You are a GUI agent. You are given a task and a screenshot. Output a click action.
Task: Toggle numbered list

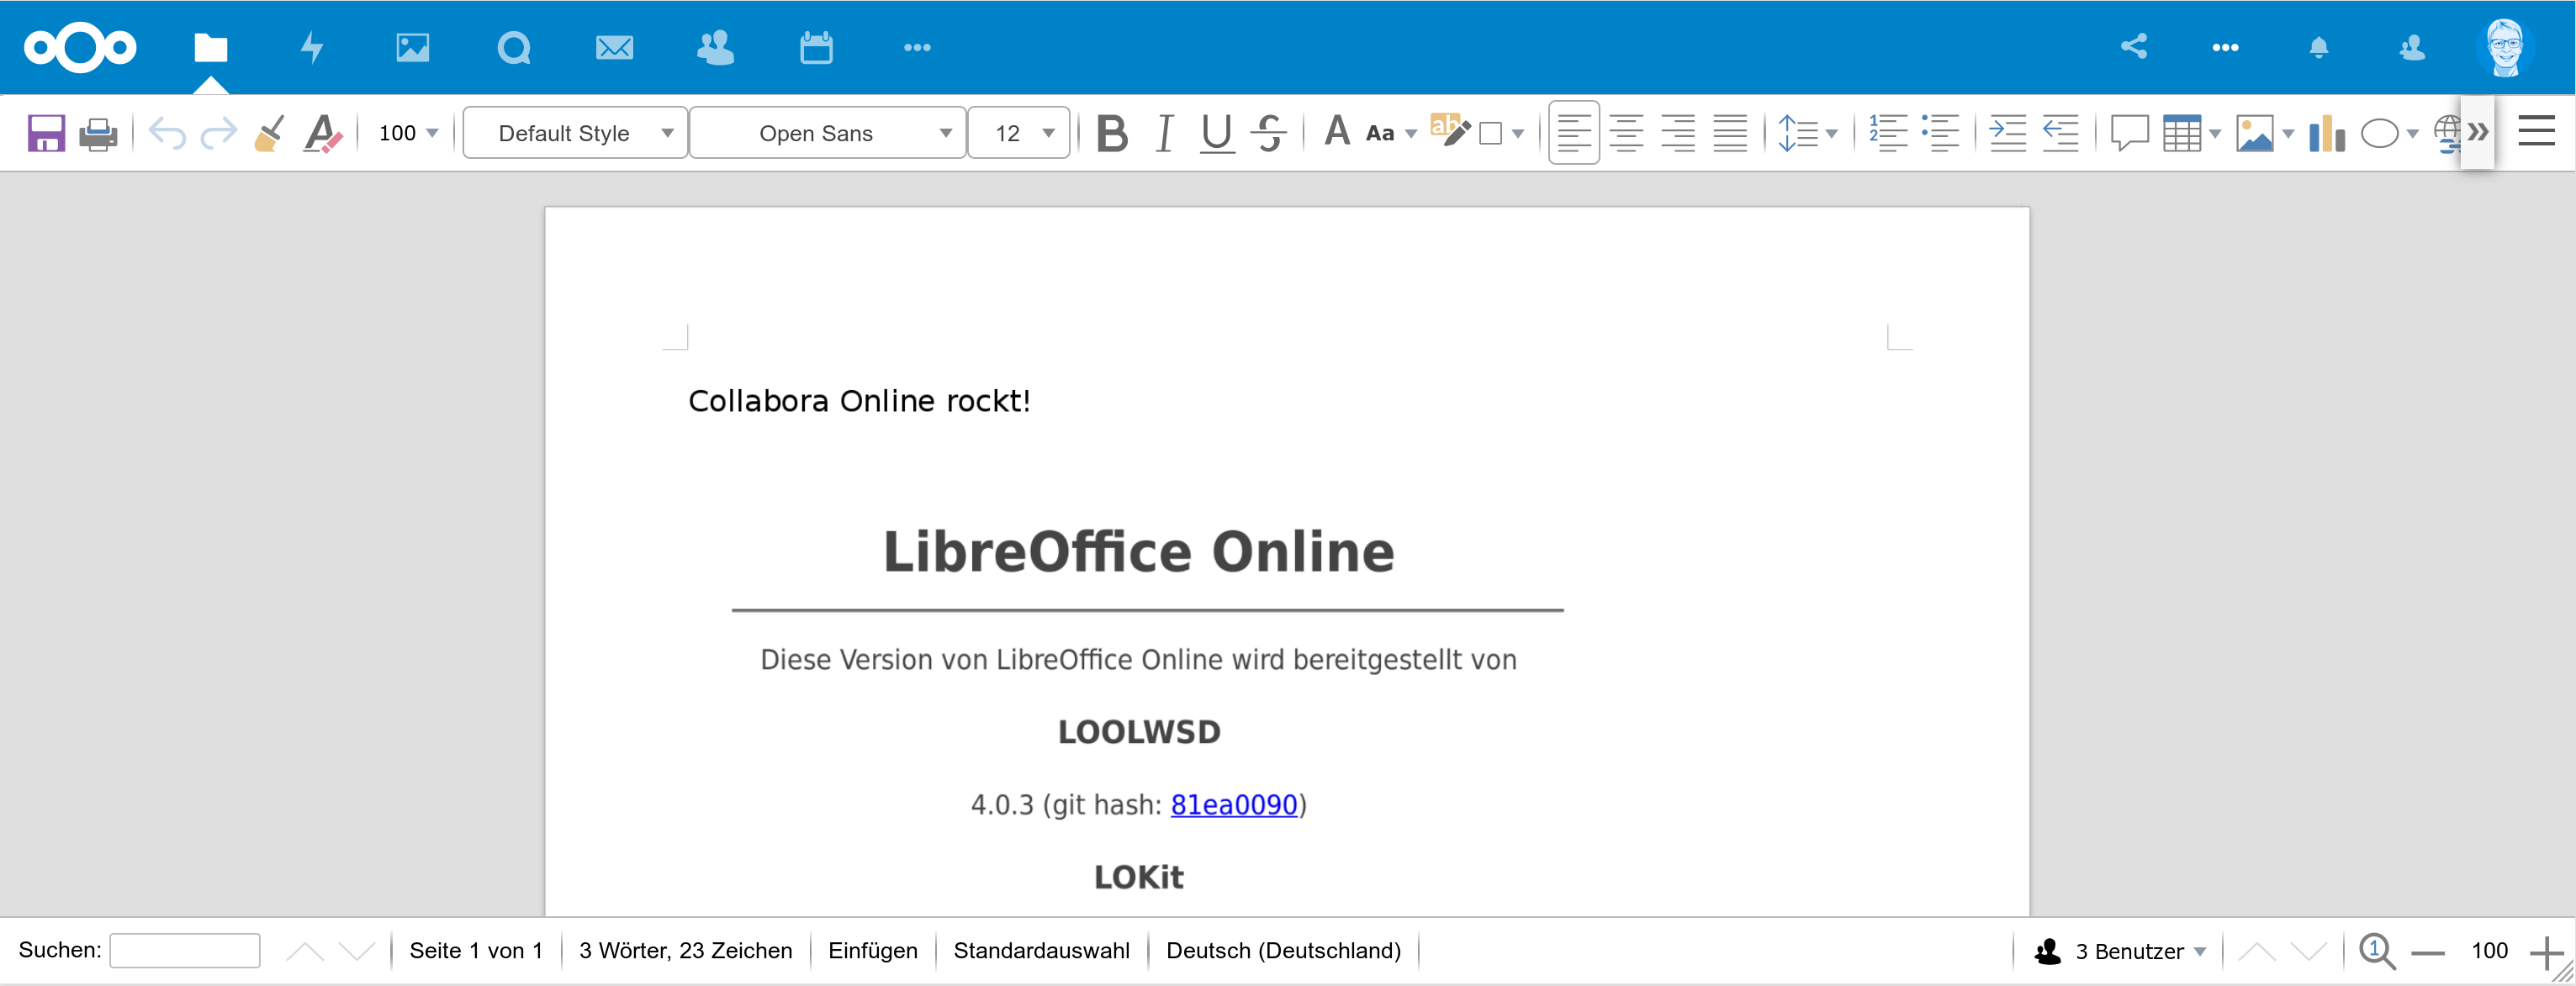[1888, 132]
